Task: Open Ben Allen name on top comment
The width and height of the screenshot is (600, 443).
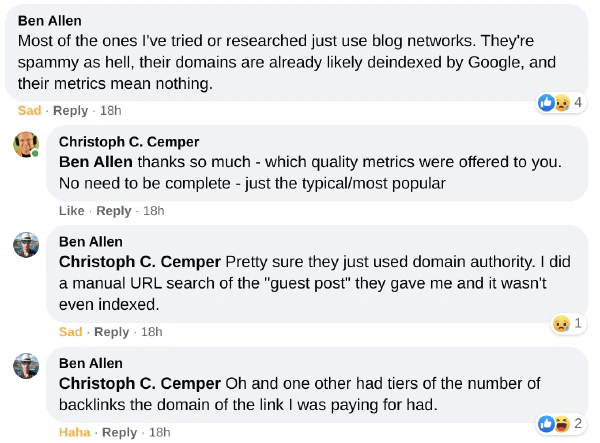Action: 50,21
